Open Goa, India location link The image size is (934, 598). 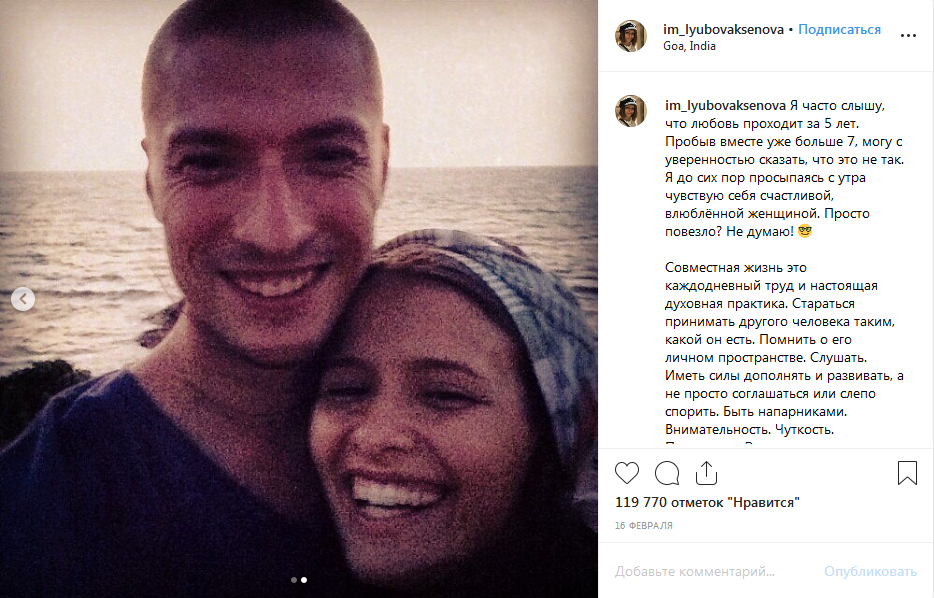[689, 46]
